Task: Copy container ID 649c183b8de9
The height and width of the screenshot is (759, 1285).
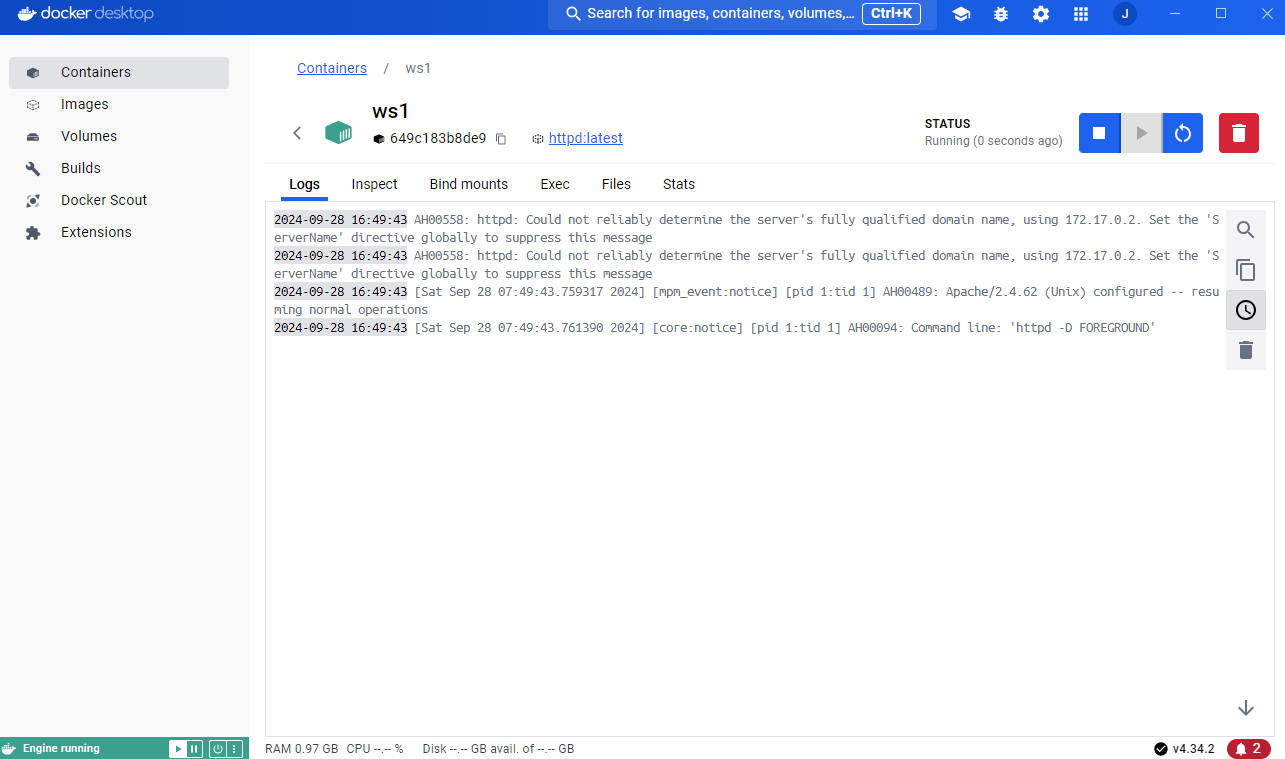Action: coord(501,139)
